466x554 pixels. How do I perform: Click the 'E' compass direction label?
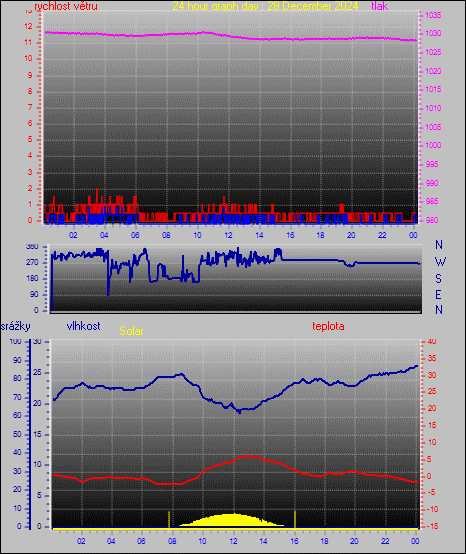(438, 294)
